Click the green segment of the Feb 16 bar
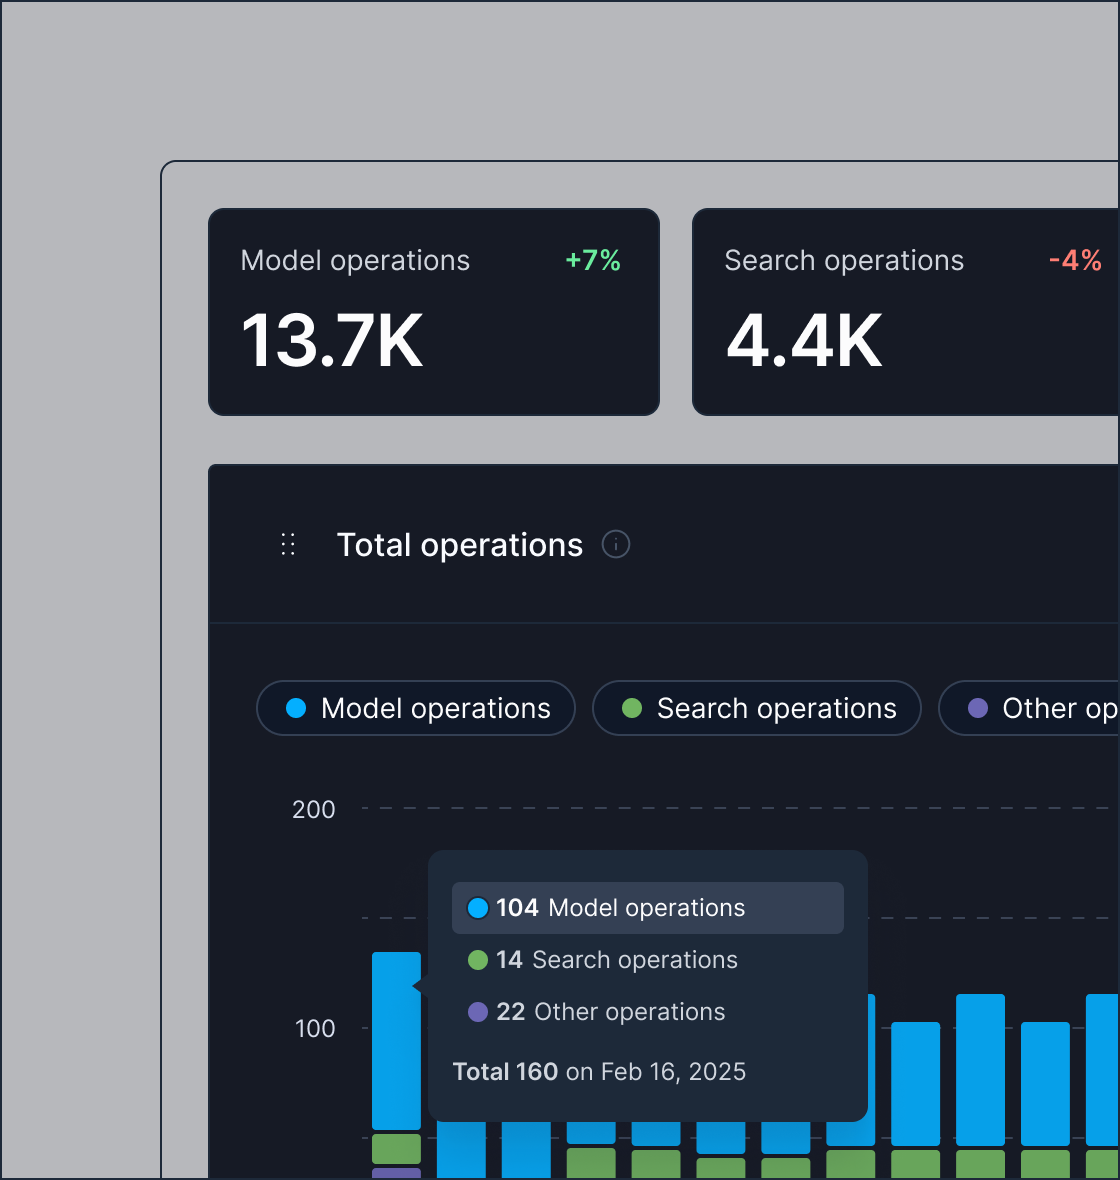 [x=396, y=1148]
